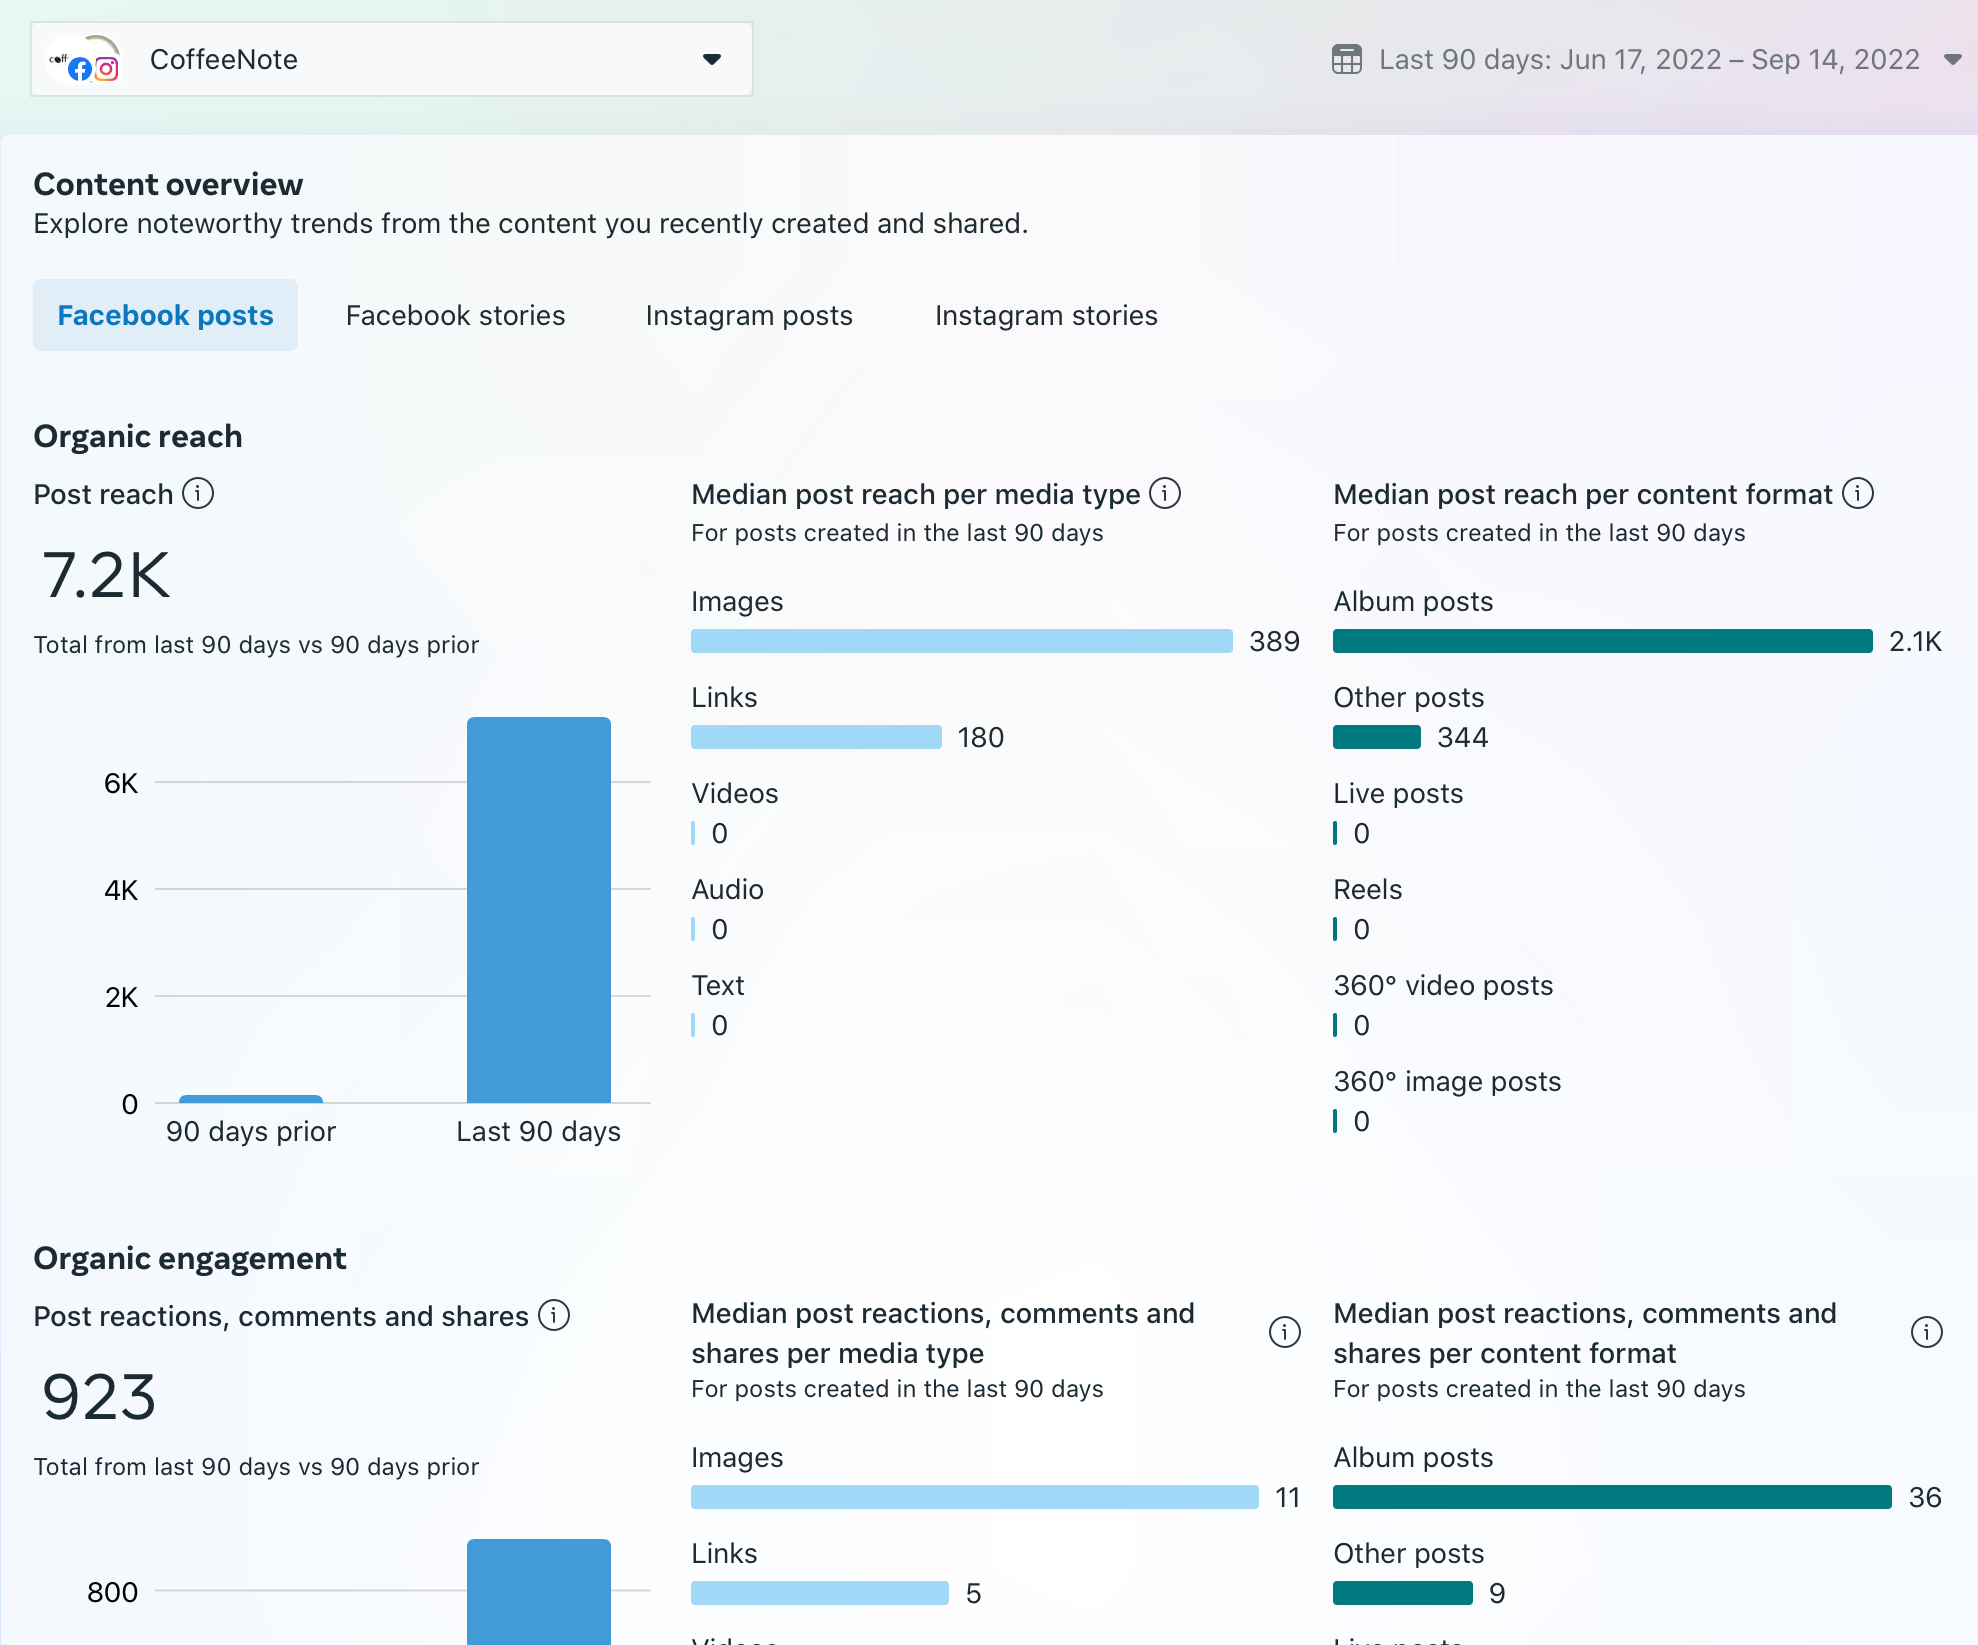Screen dimensions: 1978x1645
Task: Click the Last 90 days reach bar
Action: [539, 910]
